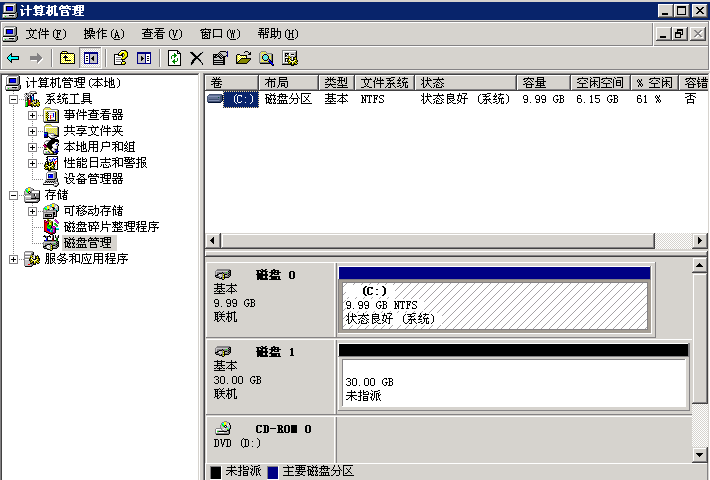Click the 文件系统 column header

click(x=385, y=82)
